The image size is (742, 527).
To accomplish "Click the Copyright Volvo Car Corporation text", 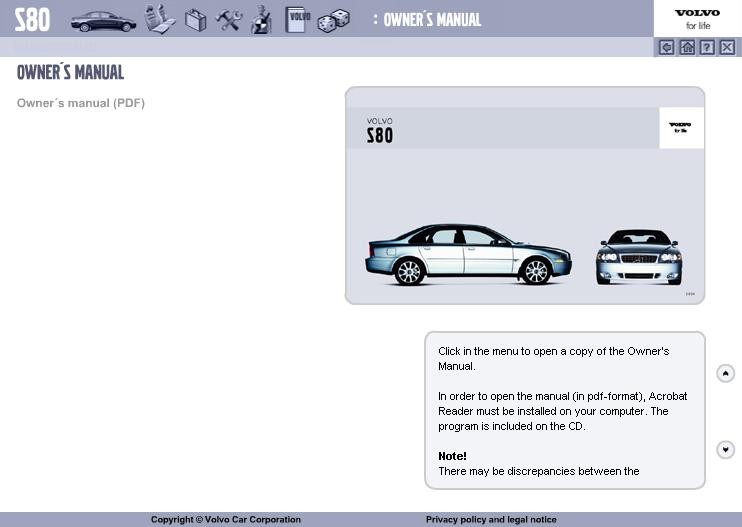I will [226, 519].
